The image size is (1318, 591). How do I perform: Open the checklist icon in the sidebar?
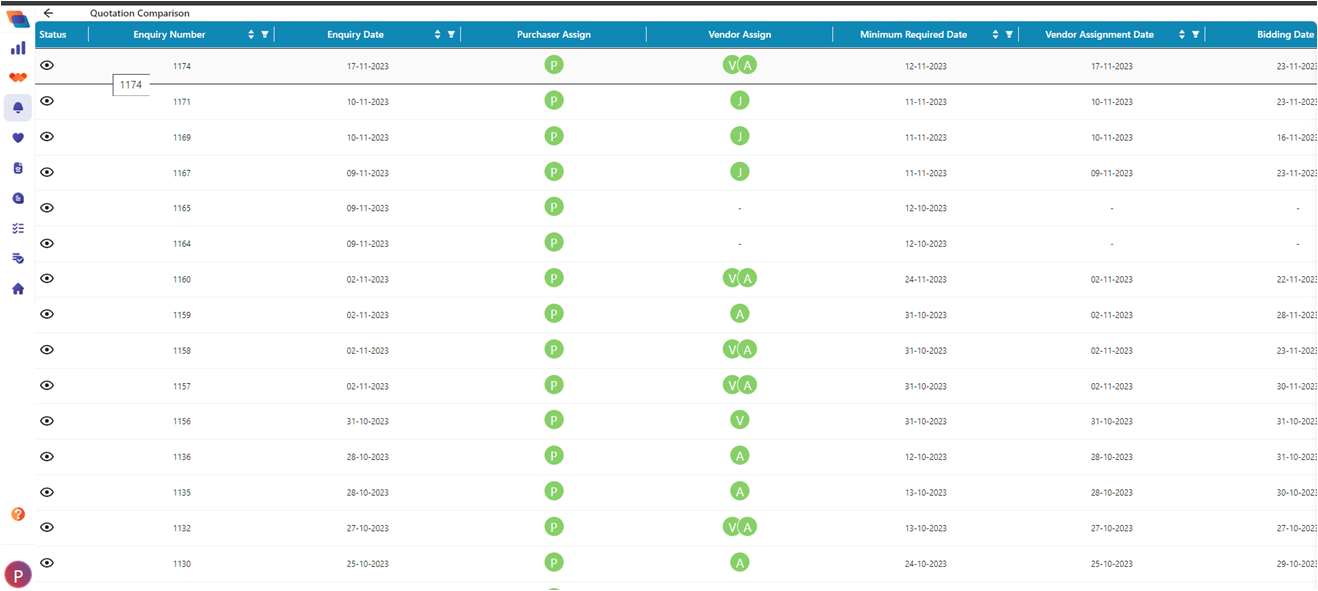[x=18, y=228]
